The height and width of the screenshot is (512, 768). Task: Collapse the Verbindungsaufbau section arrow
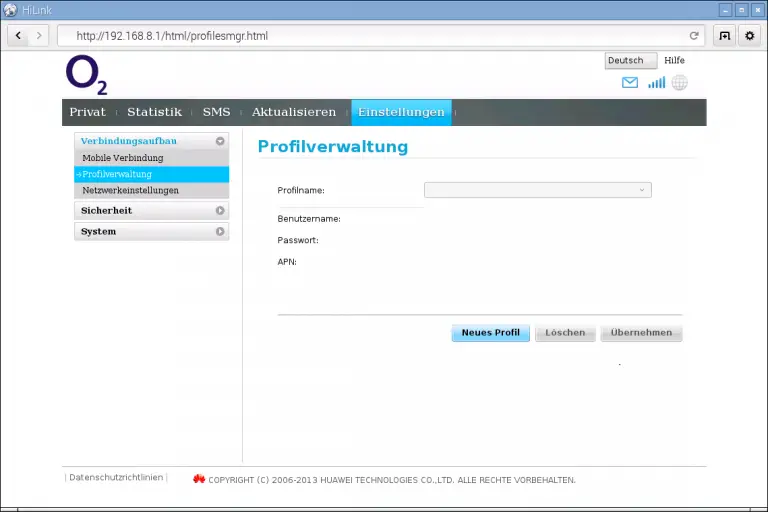220,141
